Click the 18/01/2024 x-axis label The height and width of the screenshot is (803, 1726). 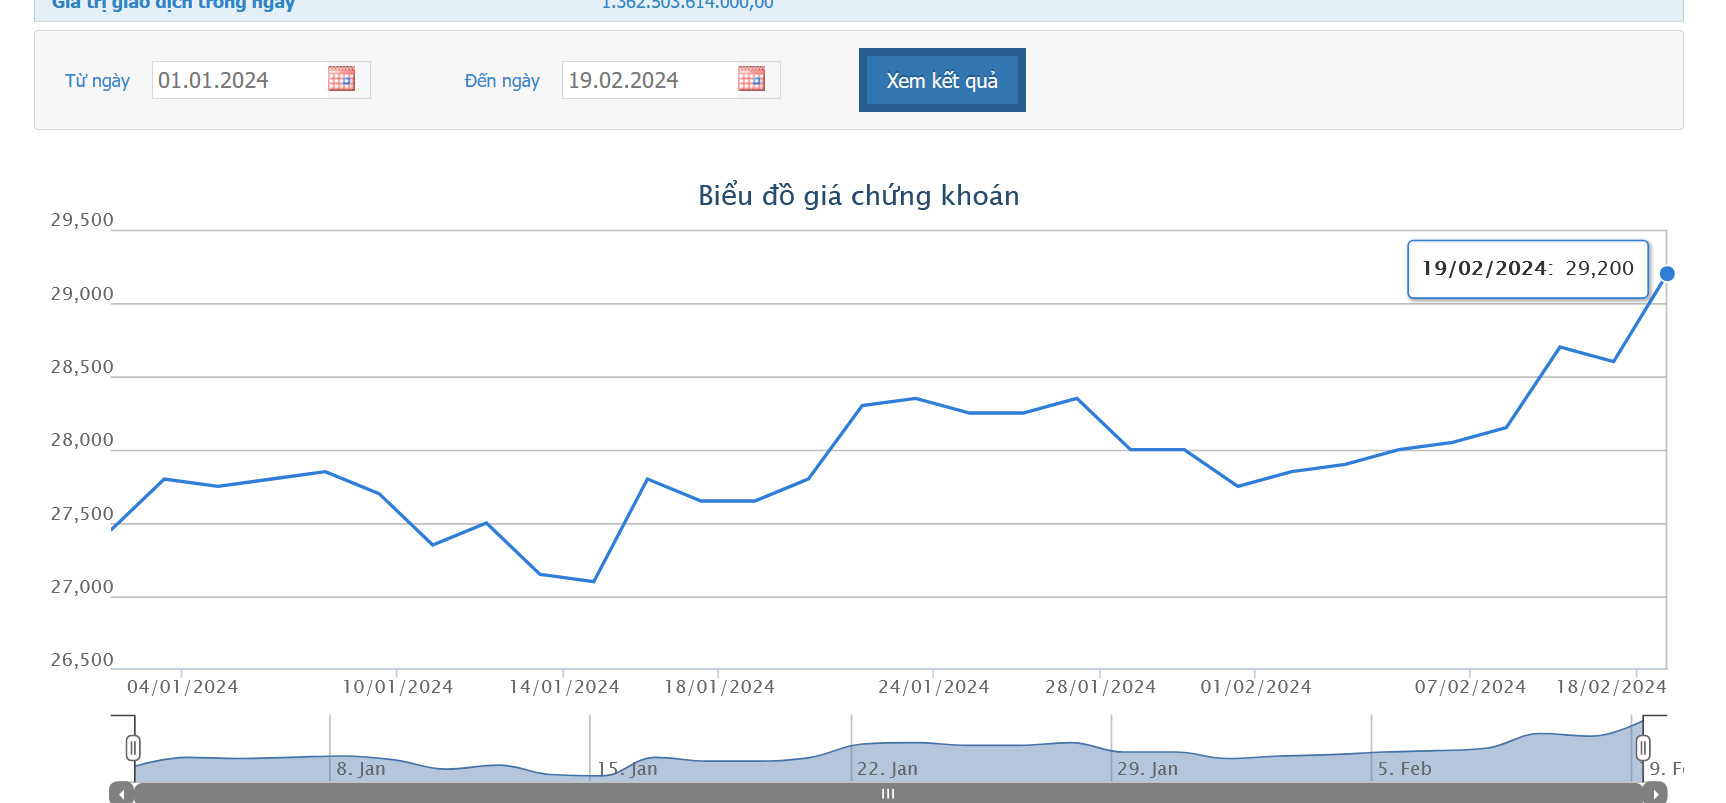coord(720,687)
